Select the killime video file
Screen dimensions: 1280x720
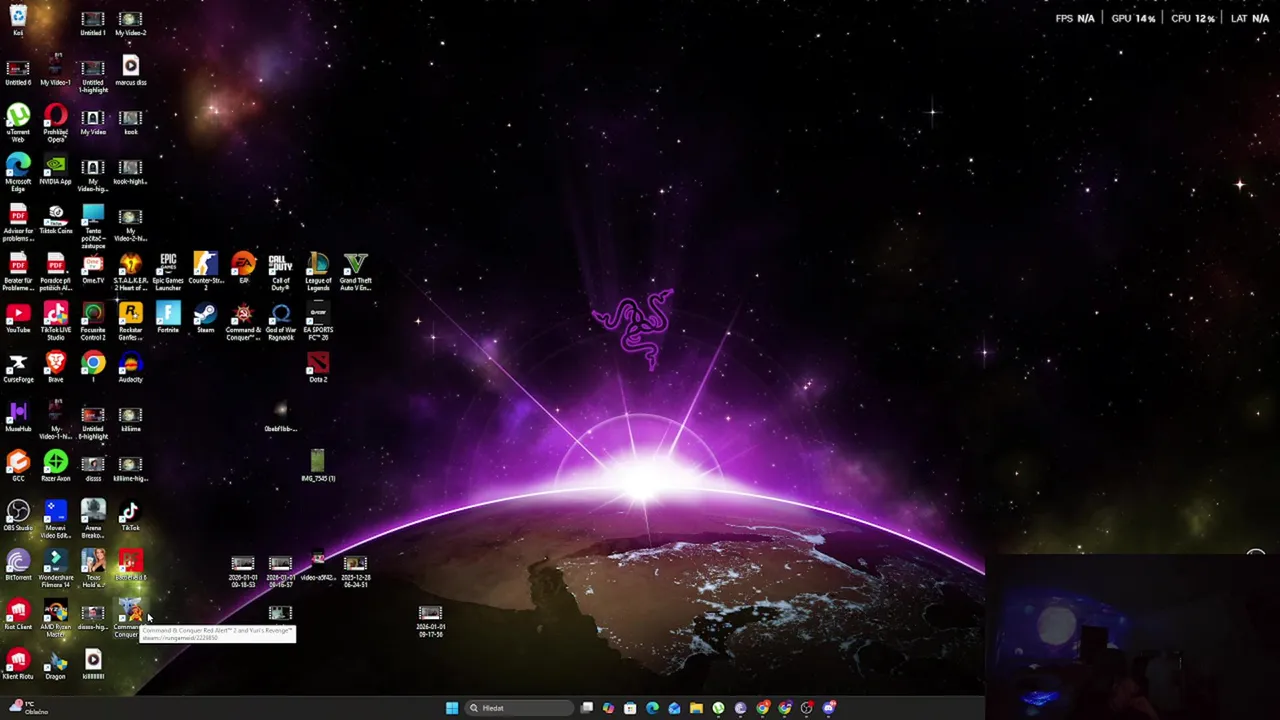[130, 417]
